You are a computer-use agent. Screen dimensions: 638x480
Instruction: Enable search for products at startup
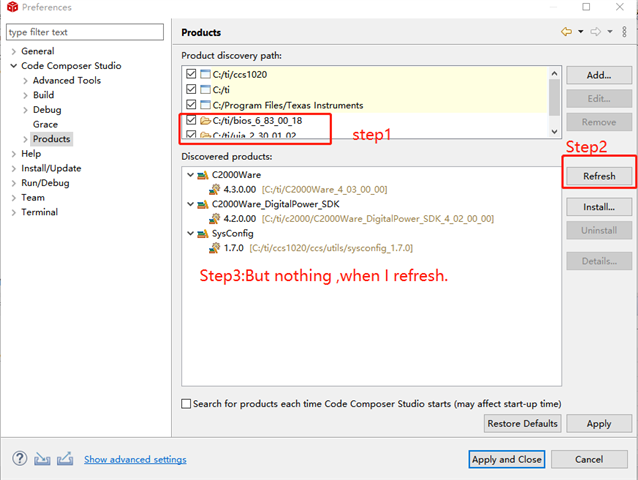click(187, 403)
